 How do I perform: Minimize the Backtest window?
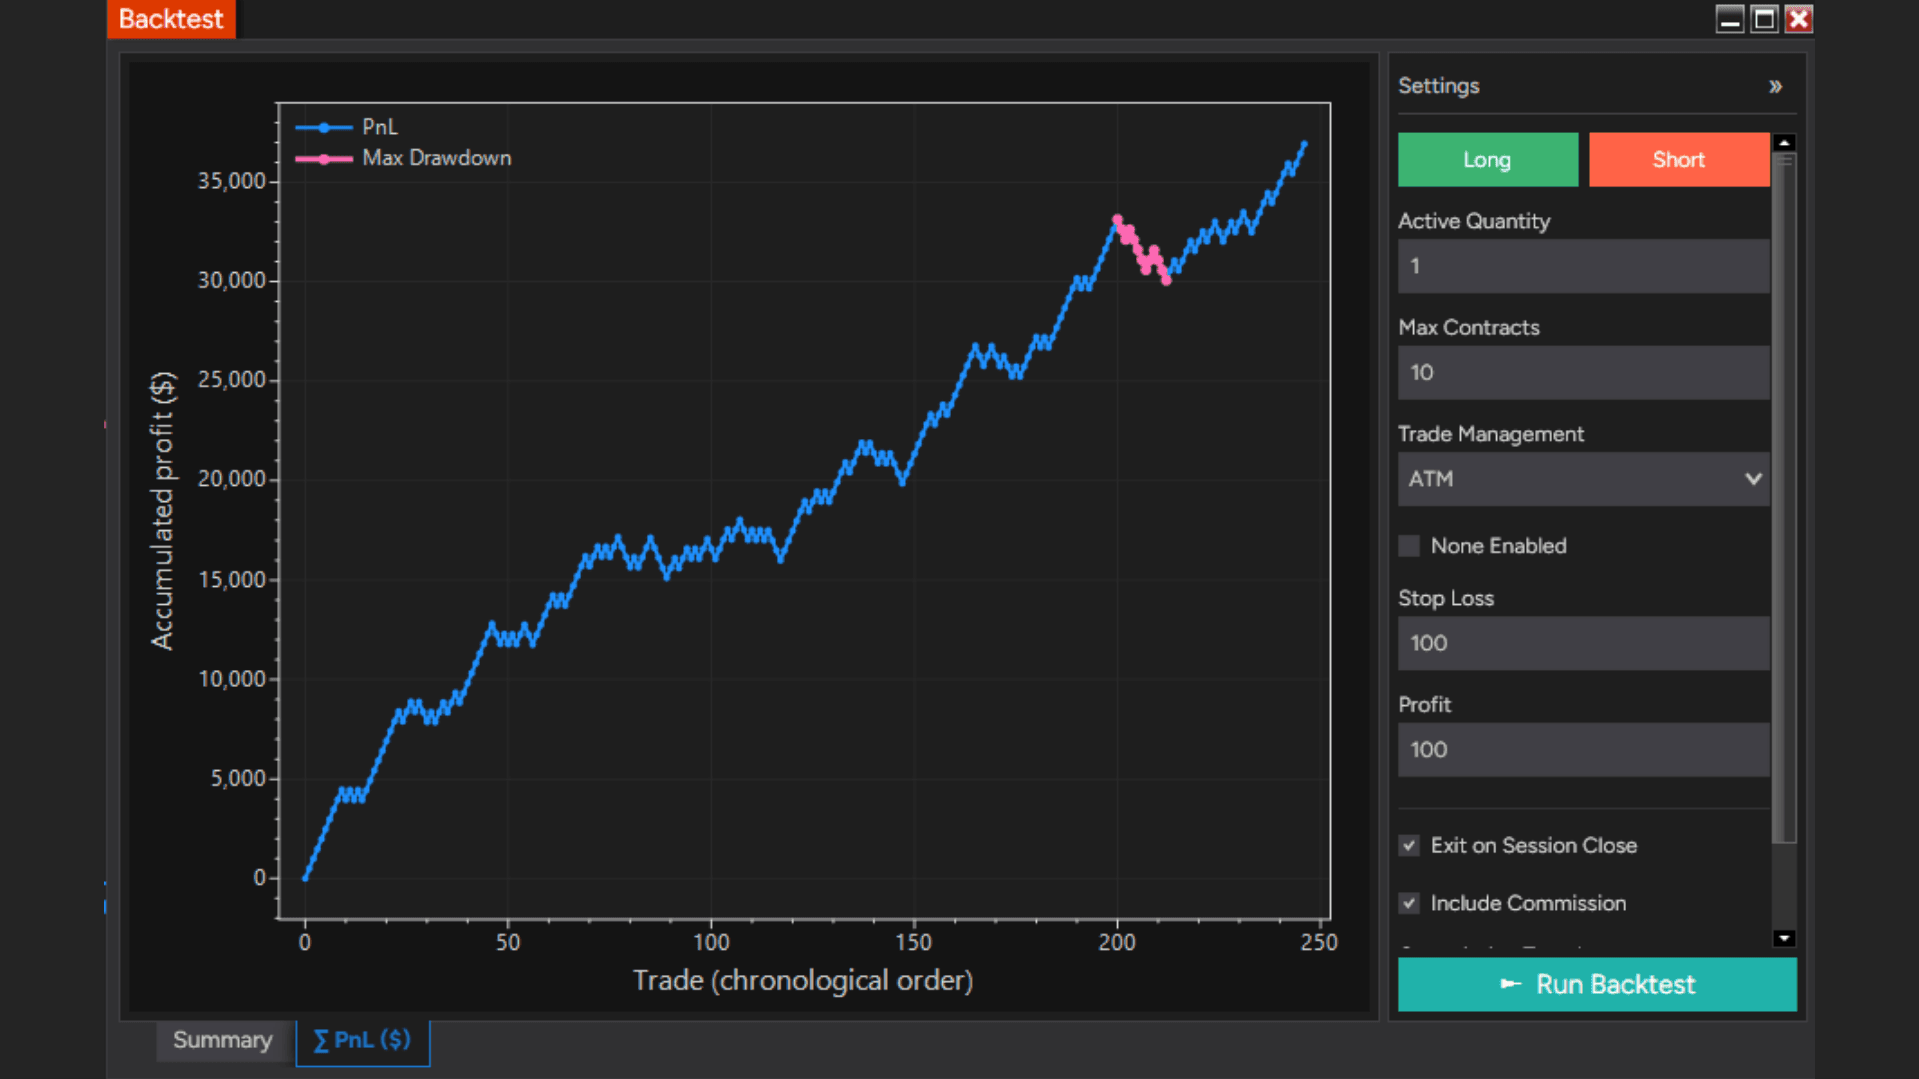[x=1729, y=19]
